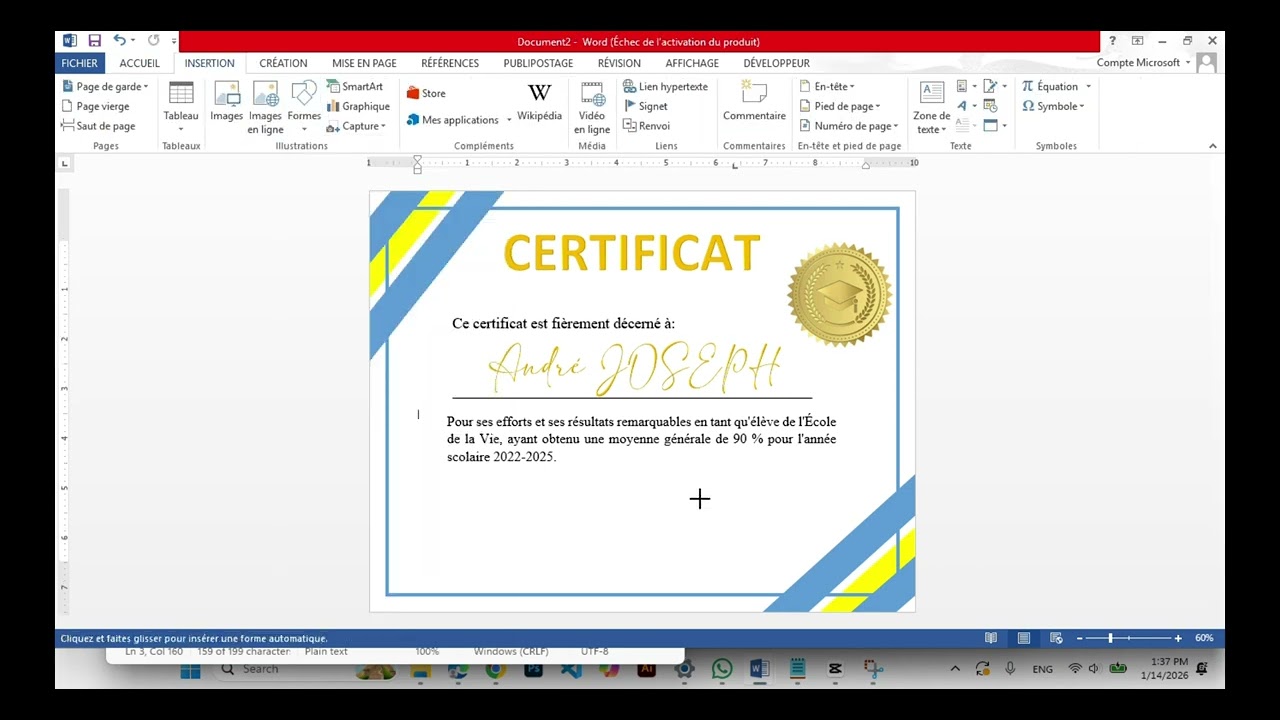The width and height of the screenshot is (1280, 720).
Task: Switch to Print Layout view
Action: [1024, 638]
